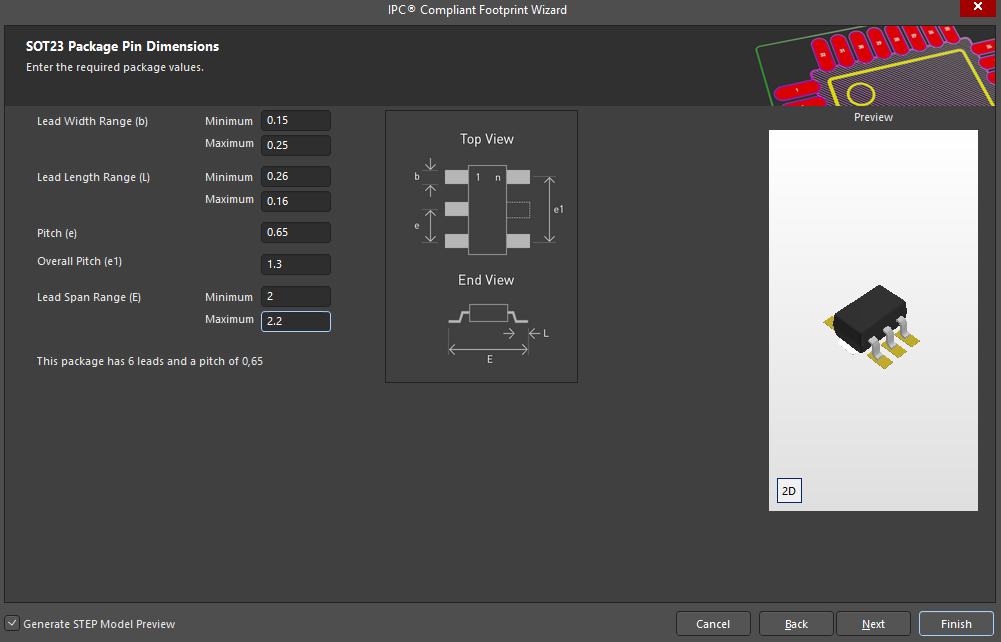Click the Lead Width Range minimum field
Screen dimensions: 1001x642
pos(295,121)
